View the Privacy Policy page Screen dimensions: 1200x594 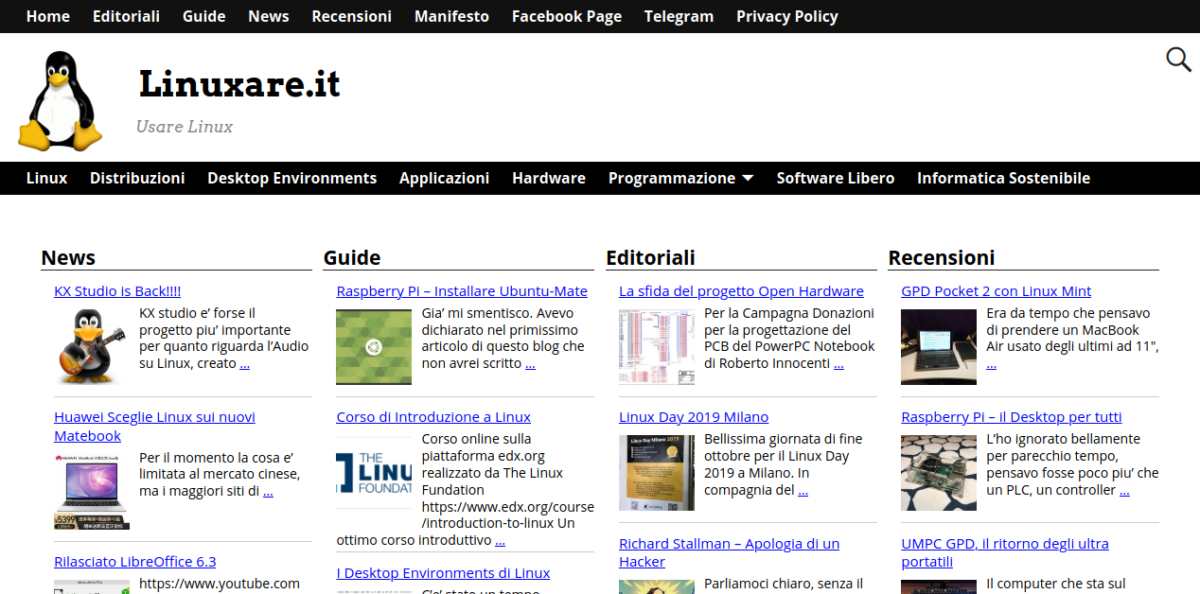coord(787,16)
